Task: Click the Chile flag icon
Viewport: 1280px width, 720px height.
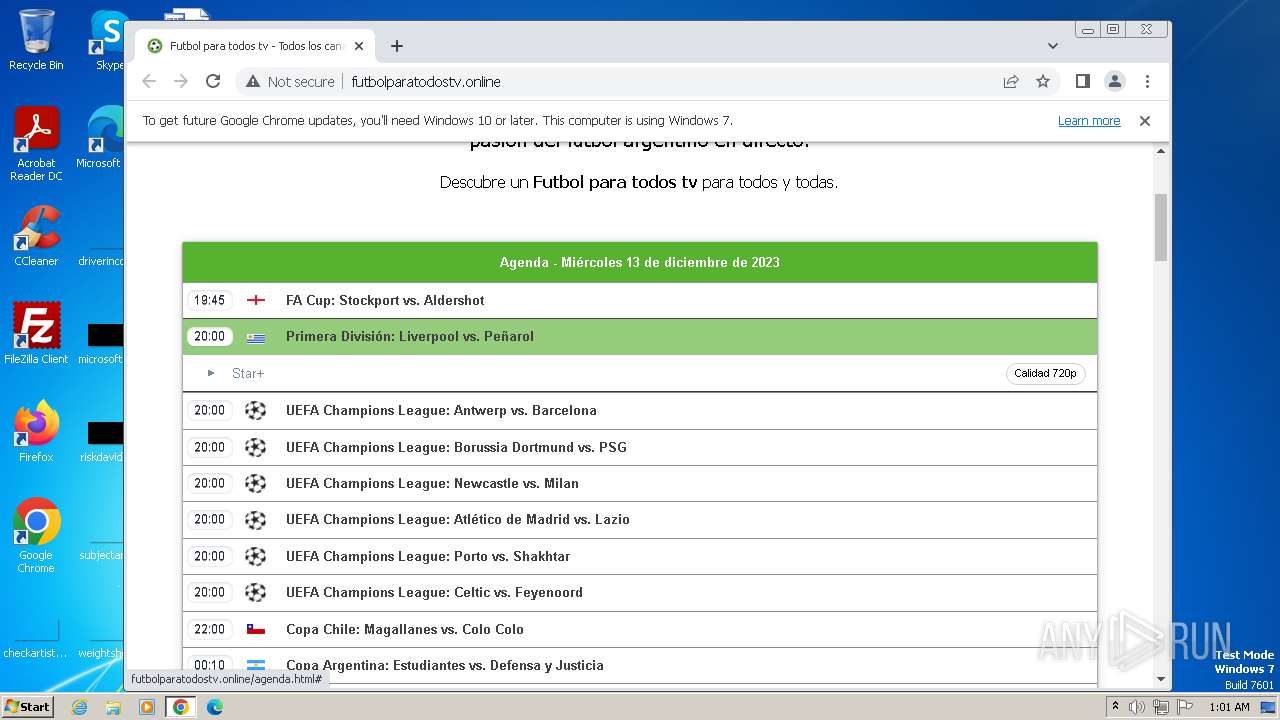Action: (256, 629)
